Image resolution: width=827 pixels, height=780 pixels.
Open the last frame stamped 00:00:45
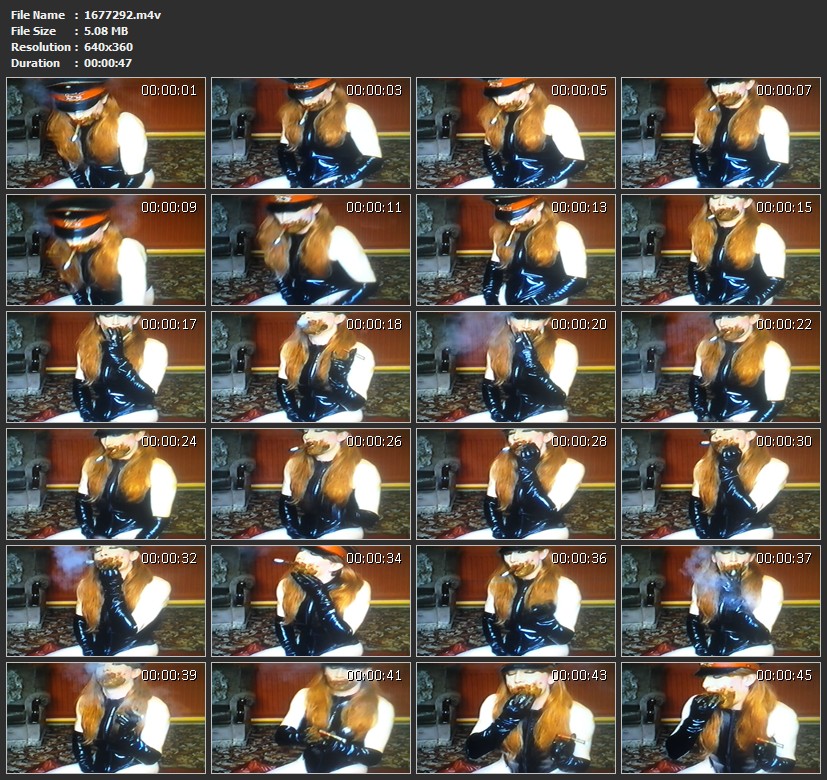720,718
